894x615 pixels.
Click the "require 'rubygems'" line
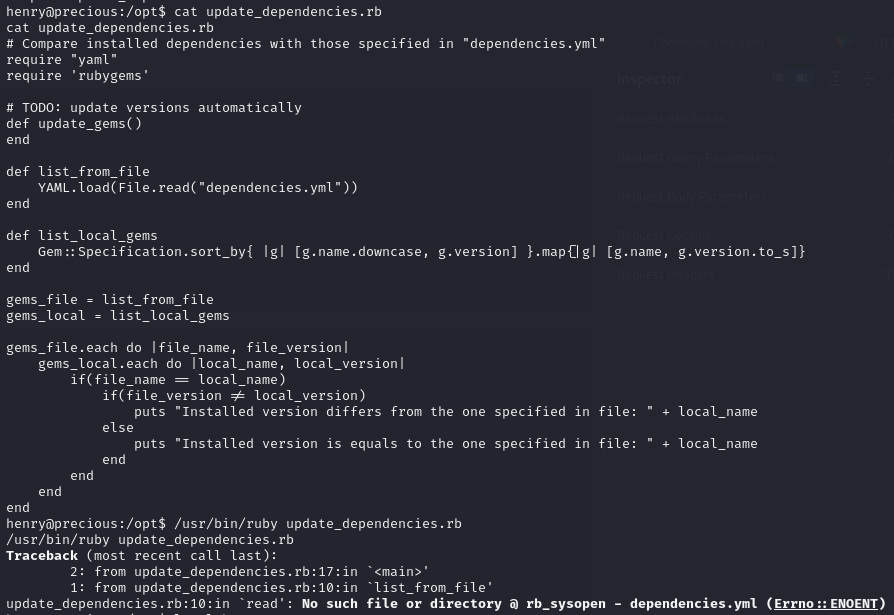[77, 75]
